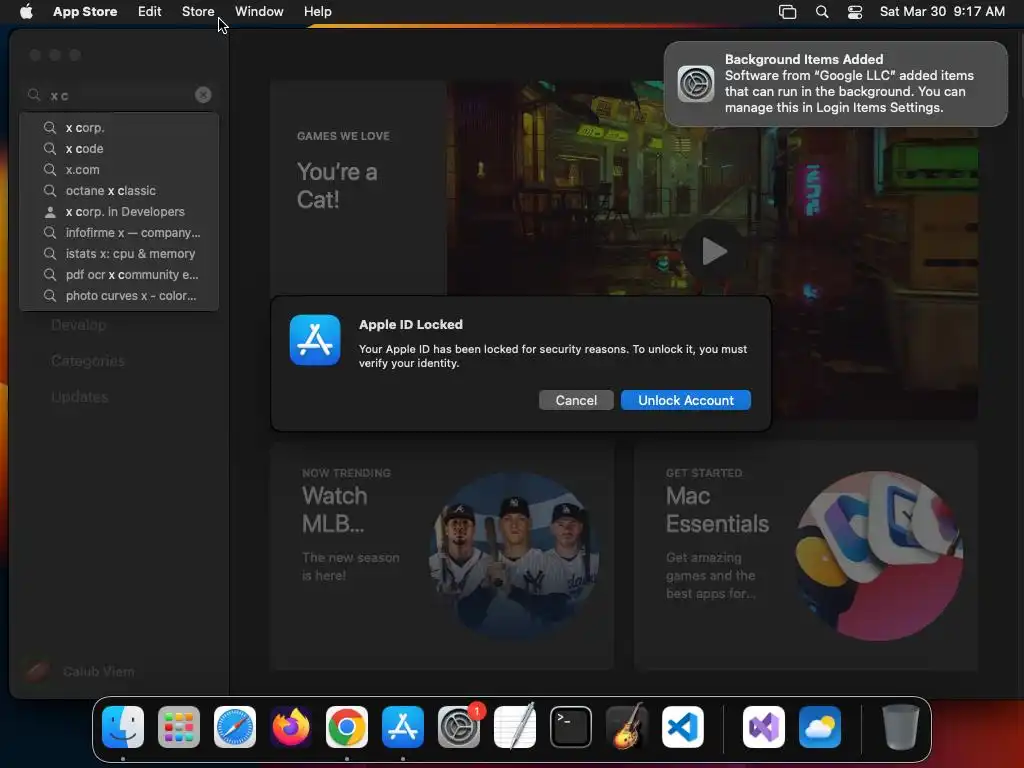The width and height of the screenshot is (1024, 768).
Task: Select "pdf ocr x community e..." suggestion
Action: [x=119, y=274]
